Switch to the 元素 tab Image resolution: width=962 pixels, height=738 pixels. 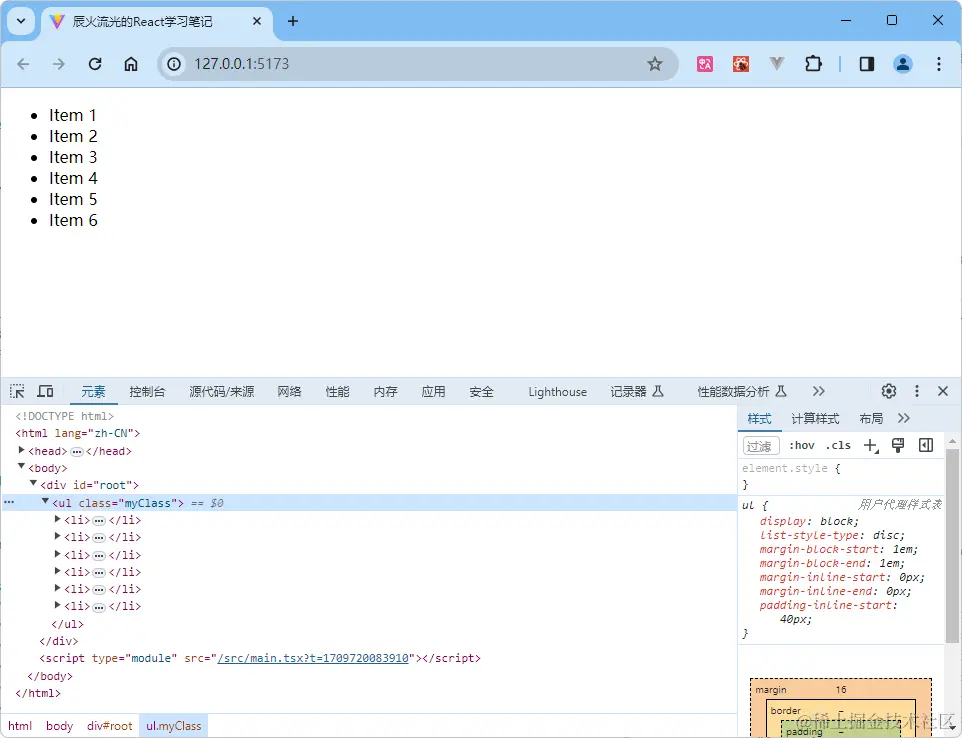point(93,391)
